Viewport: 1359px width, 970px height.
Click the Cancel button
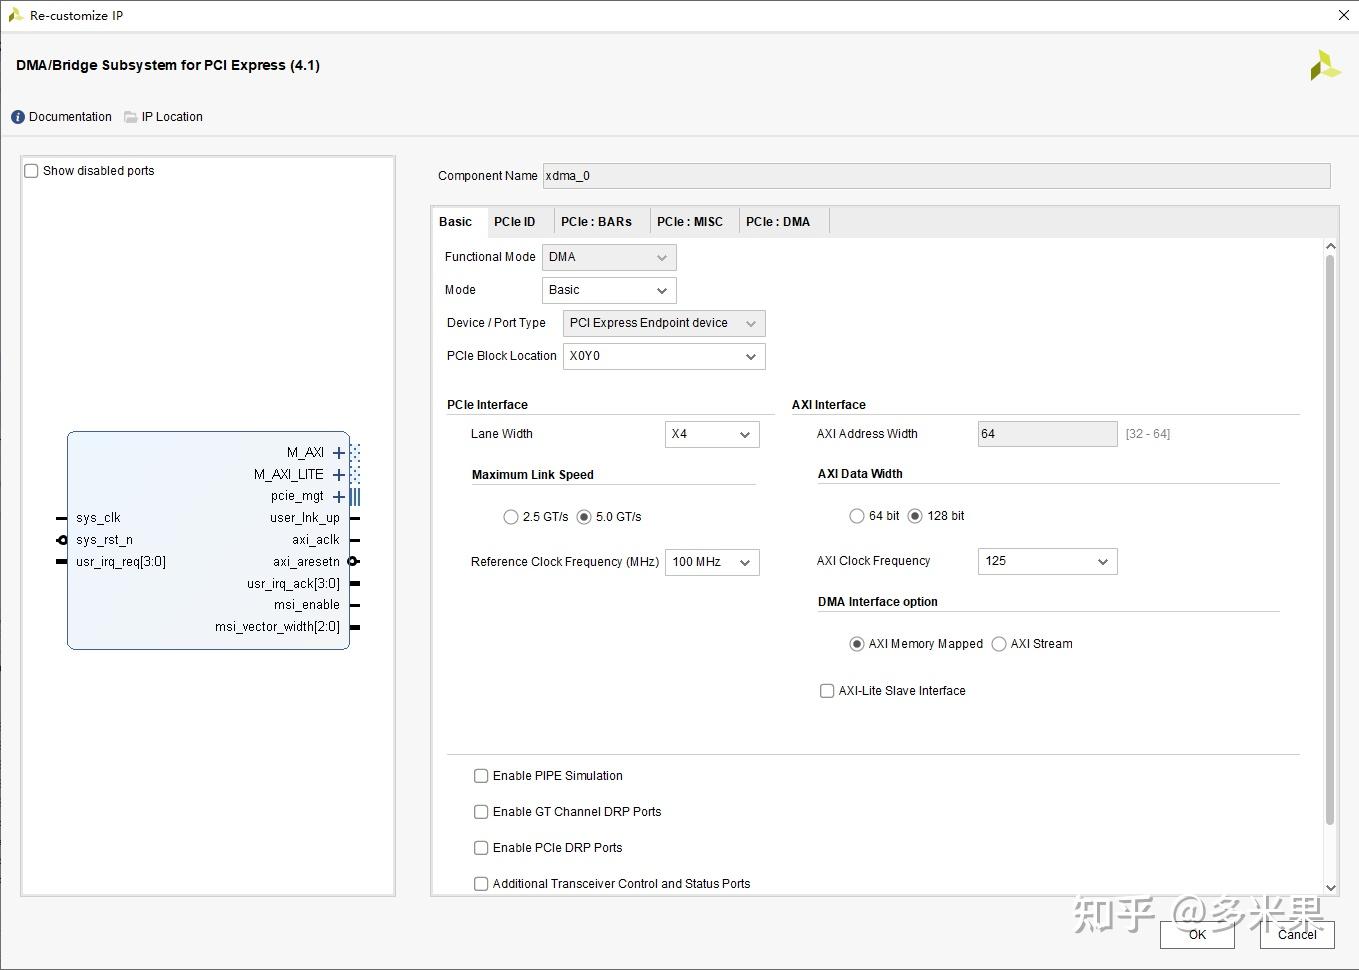tap(1296, 935)
